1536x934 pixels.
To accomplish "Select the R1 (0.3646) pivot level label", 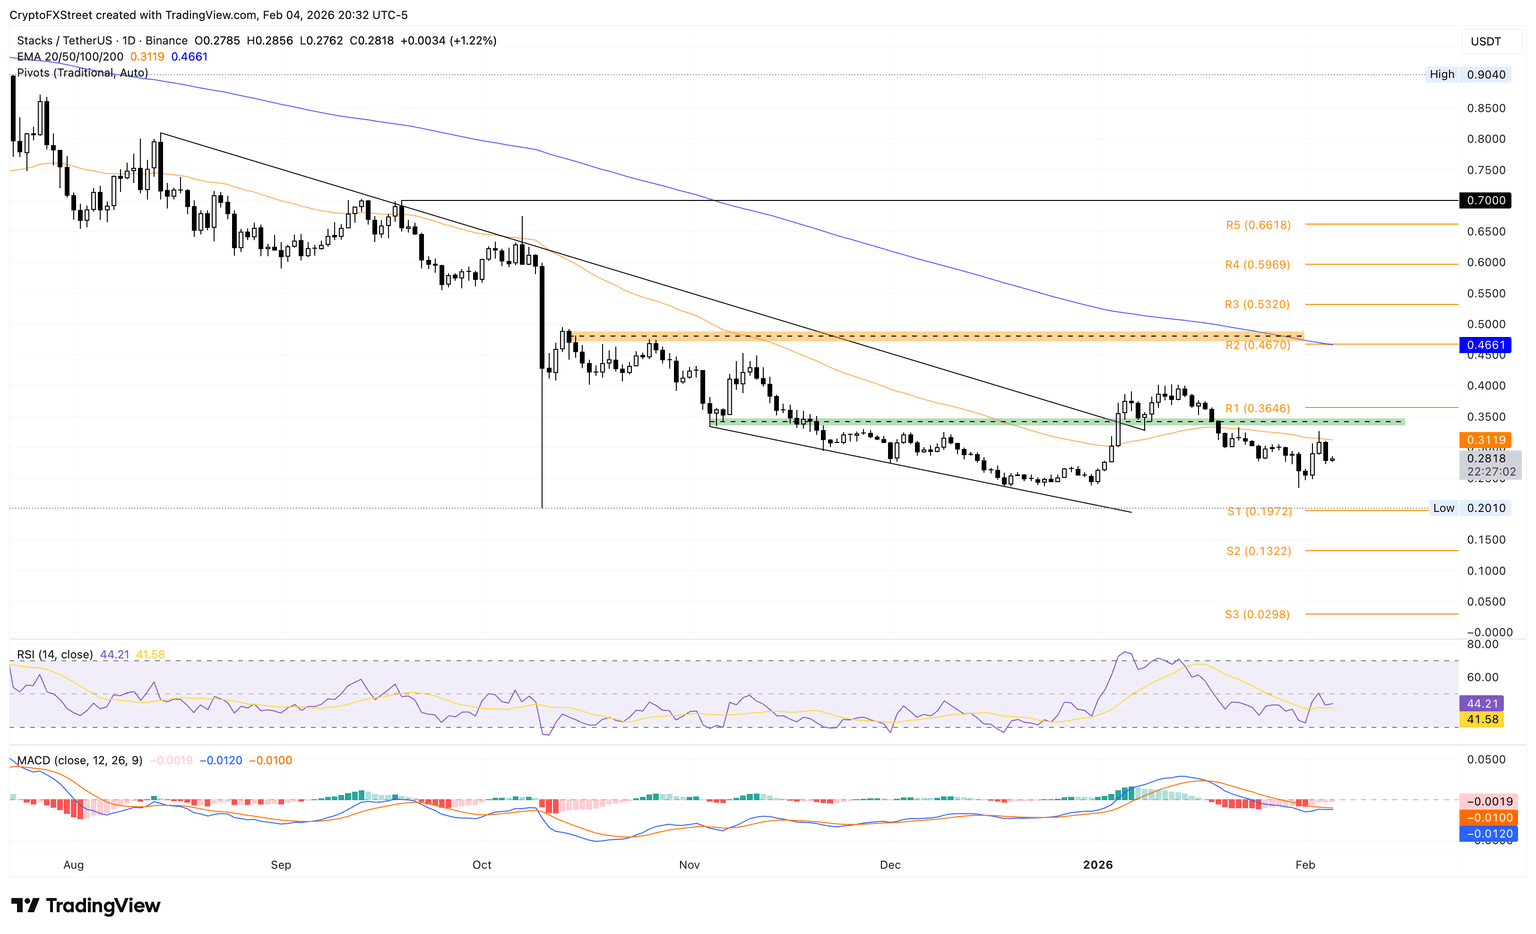I will 1258,409.
